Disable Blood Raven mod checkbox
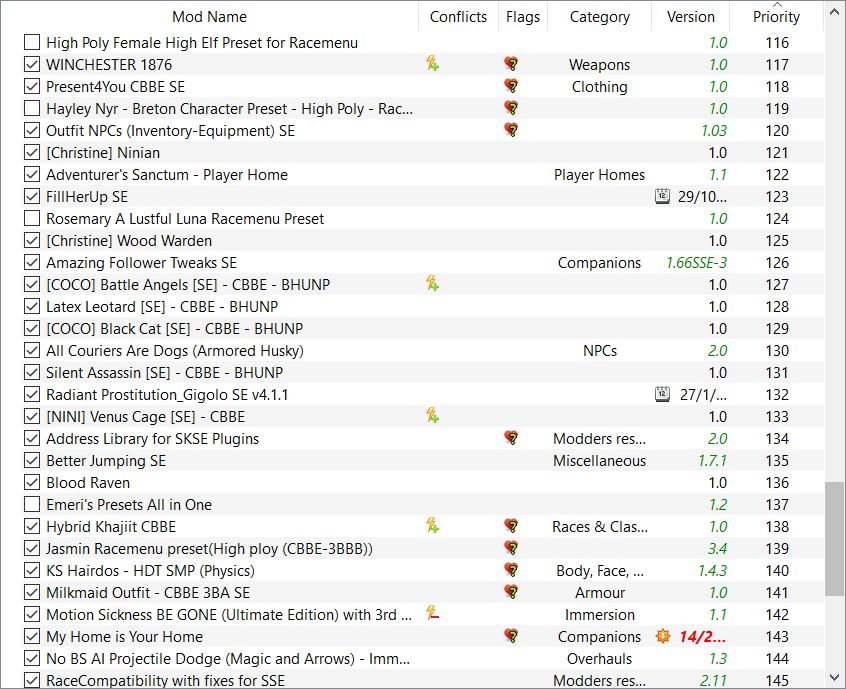 click(32, 482)
